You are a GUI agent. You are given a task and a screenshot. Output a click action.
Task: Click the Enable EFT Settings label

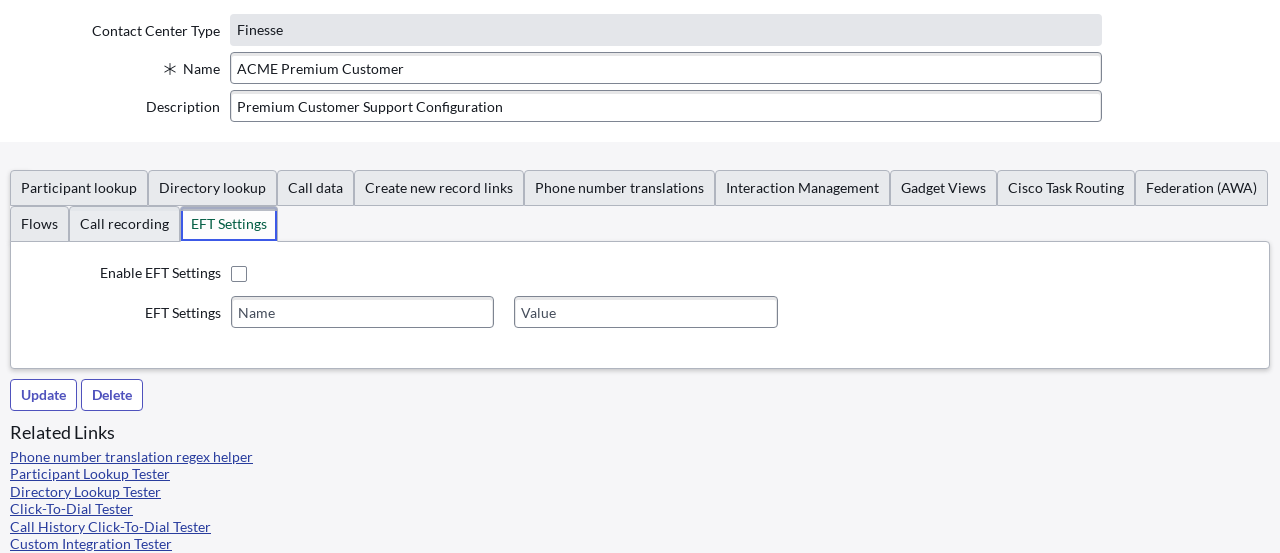(x=160, y=273)
